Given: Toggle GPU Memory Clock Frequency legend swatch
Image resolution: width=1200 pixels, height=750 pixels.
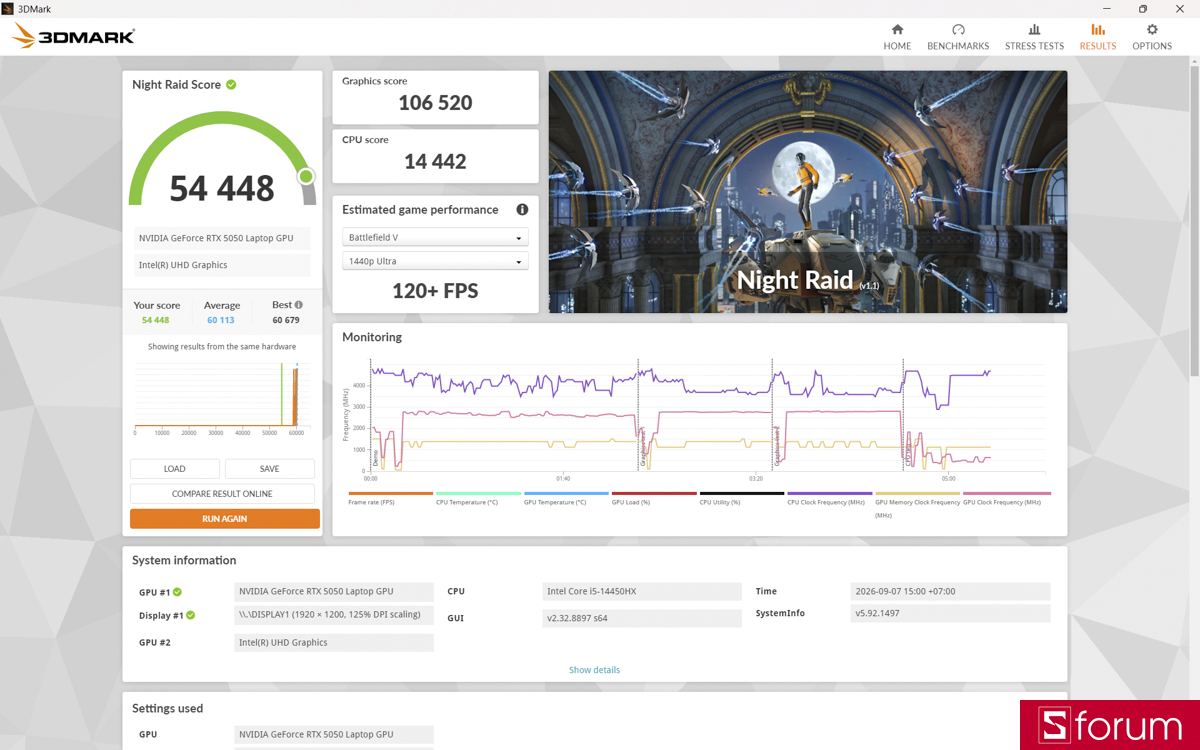Looking at the screenshot, I should click(x=917, y=493).
